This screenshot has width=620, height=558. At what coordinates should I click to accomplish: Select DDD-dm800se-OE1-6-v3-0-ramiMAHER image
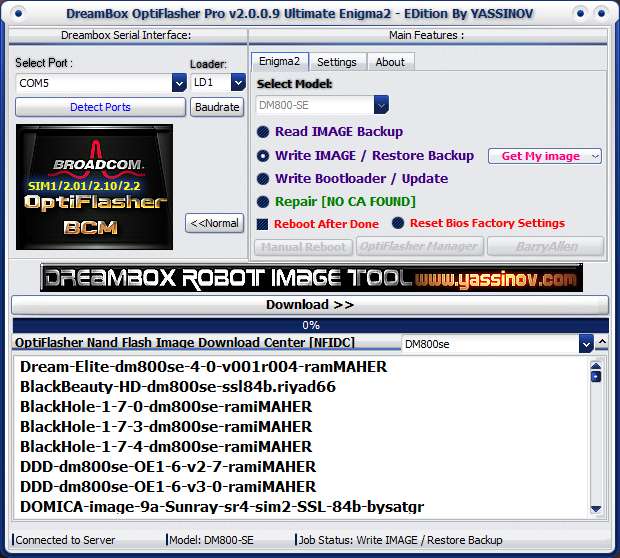point(168,487)
